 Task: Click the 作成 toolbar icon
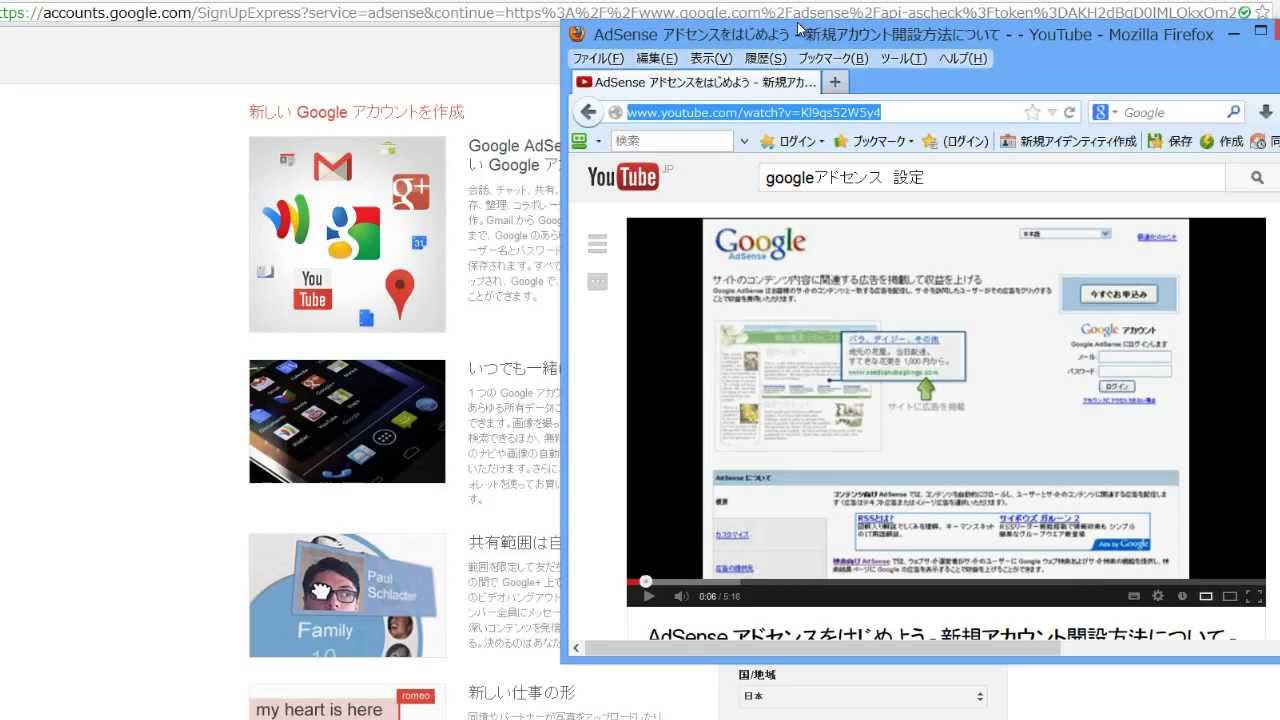coord(1220,141)
